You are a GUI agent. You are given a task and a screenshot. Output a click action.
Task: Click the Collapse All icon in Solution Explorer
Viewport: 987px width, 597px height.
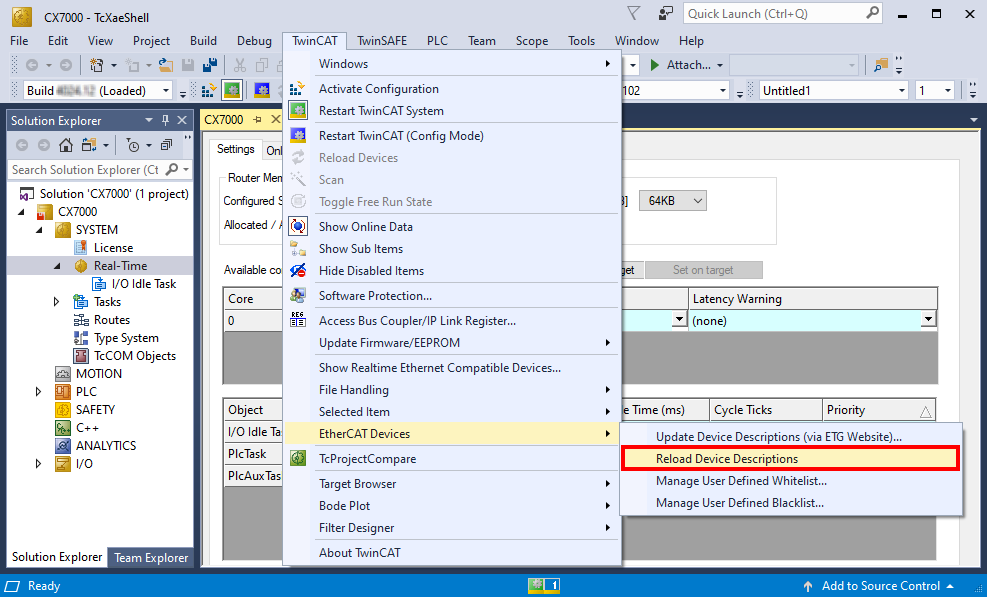166,145
